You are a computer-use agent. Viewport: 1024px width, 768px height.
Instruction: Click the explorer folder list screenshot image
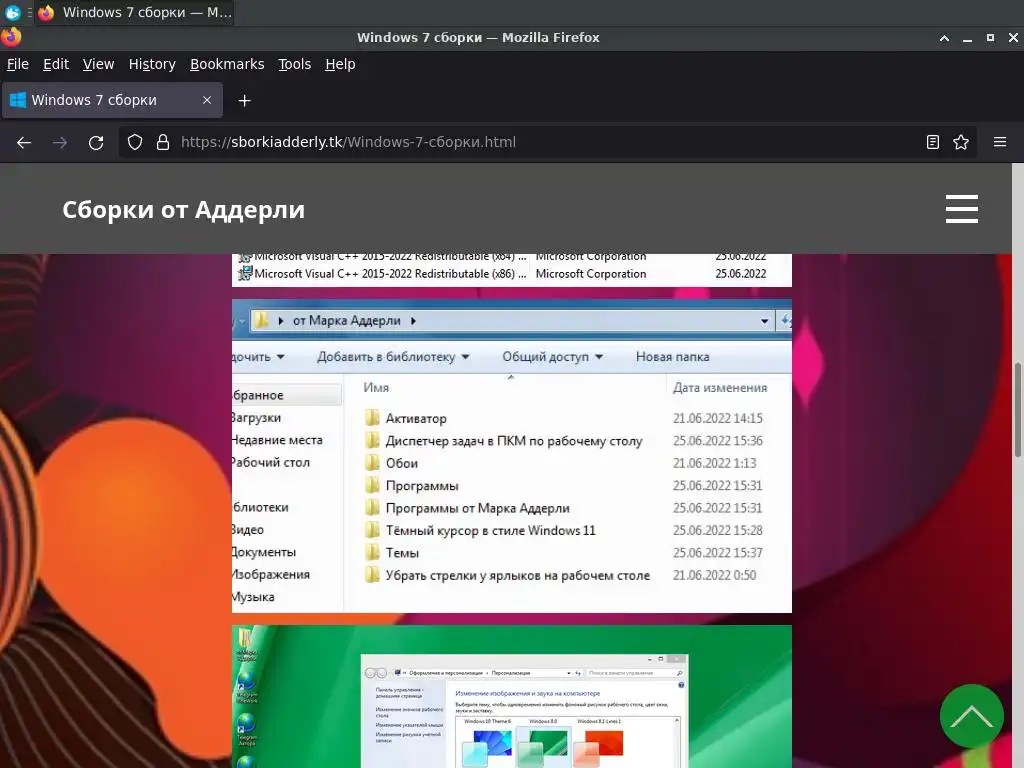[x=512, y=456]
